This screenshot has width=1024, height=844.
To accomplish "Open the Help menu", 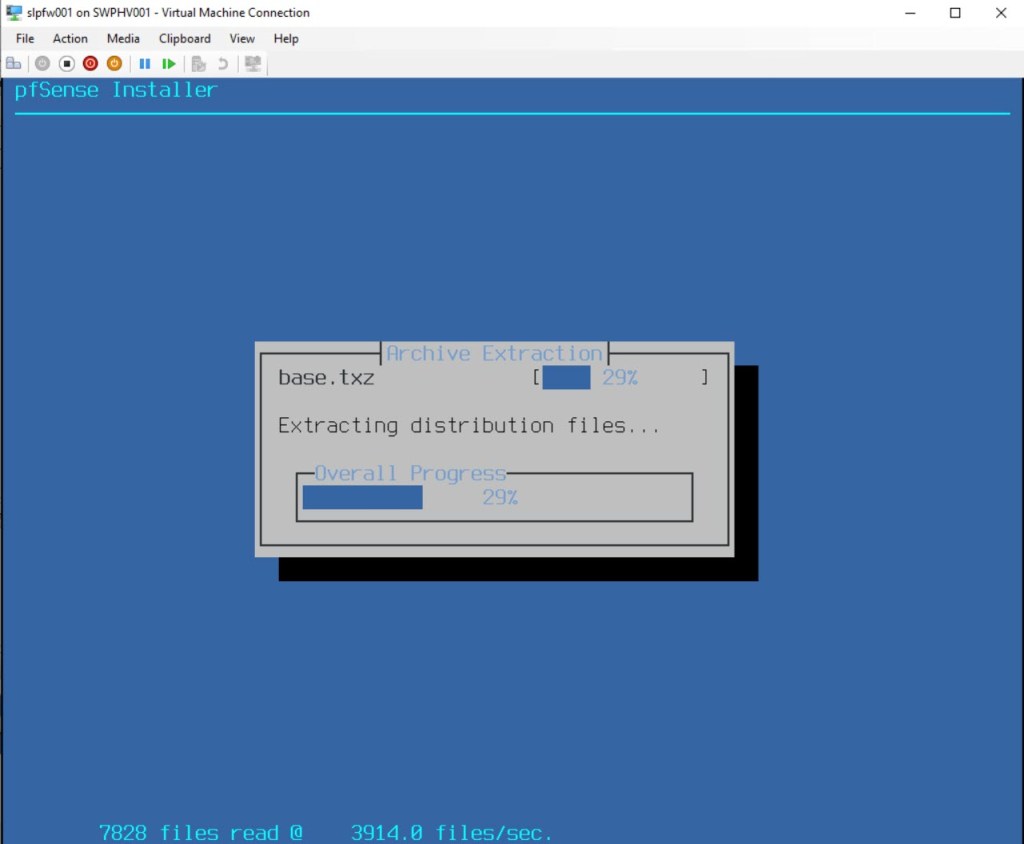I will pyautogui.click(x=286, y=38).
